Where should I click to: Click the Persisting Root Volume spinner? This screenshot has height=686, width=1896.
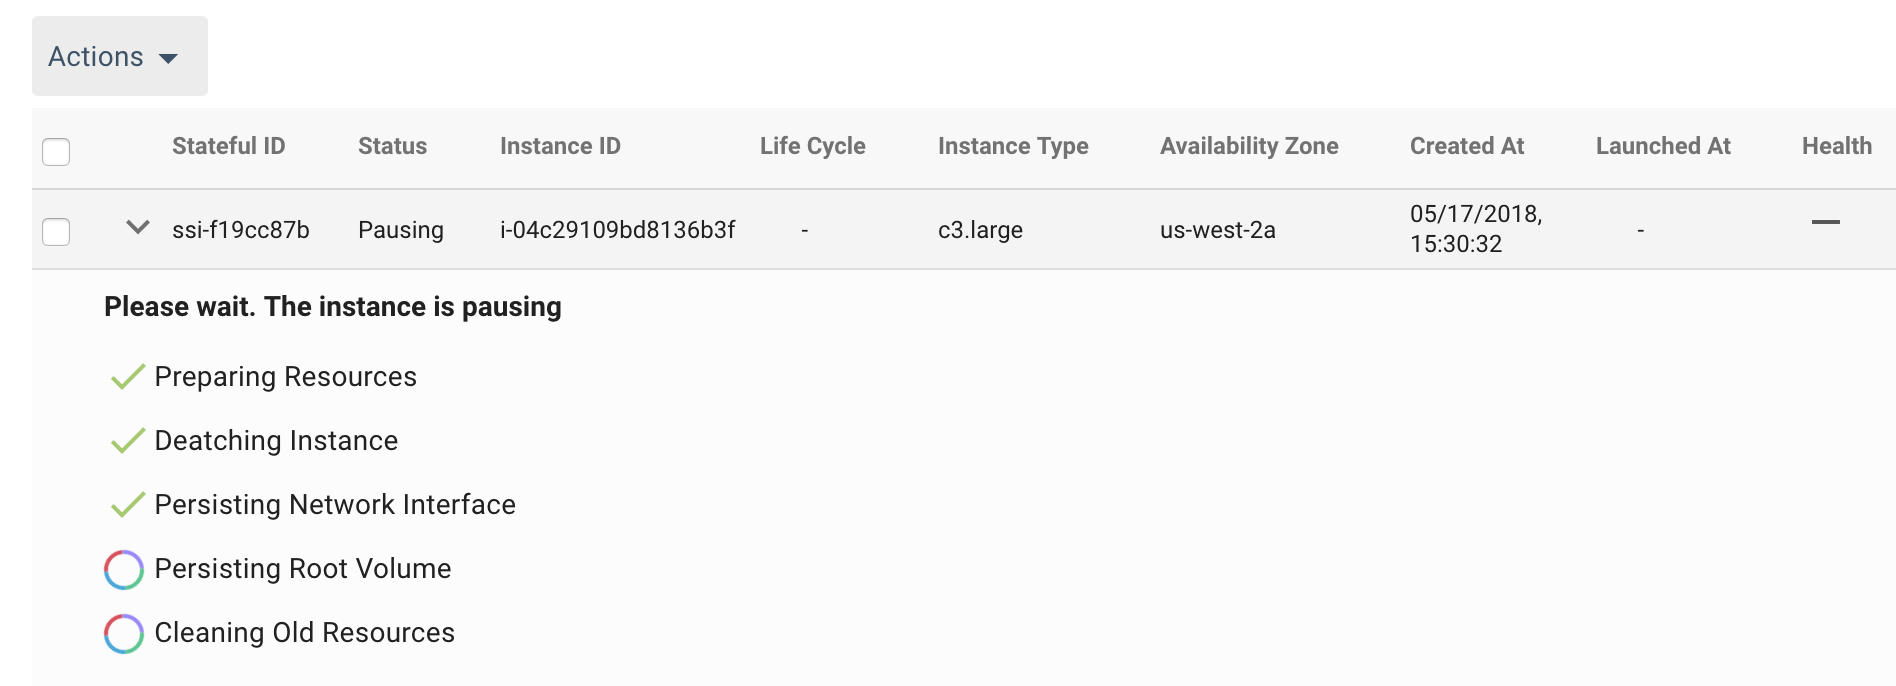(124, 570)
